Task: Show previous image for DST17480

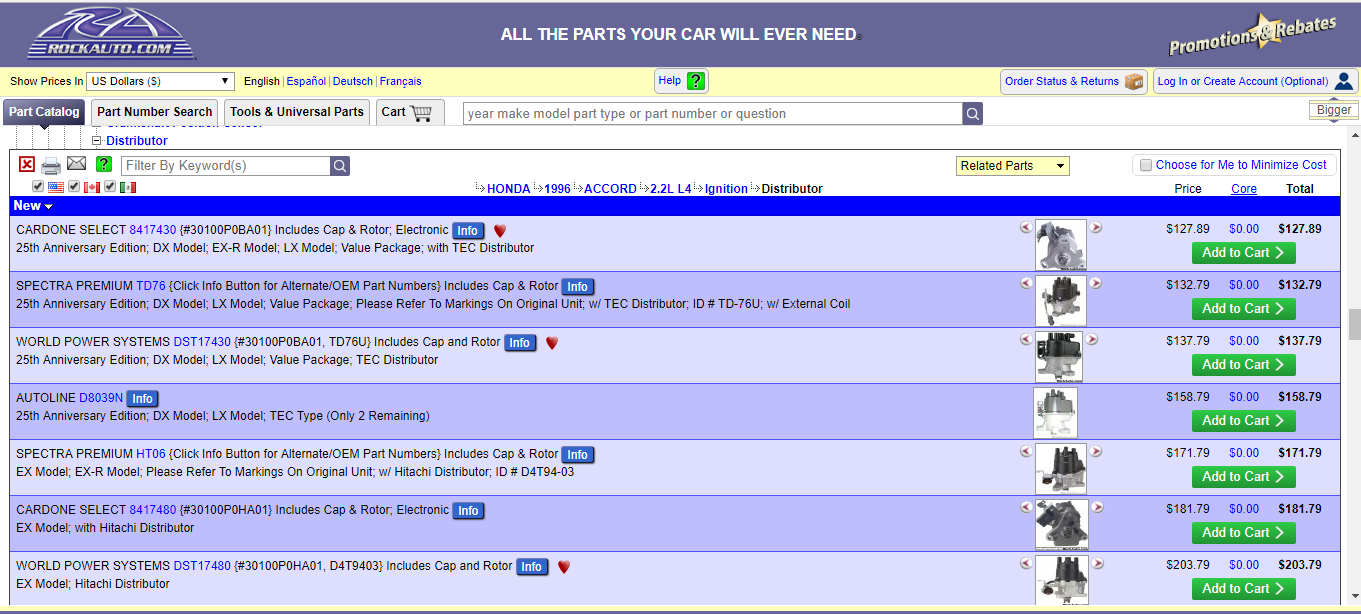Action: pyautogui.click(x=1026, y=564)
